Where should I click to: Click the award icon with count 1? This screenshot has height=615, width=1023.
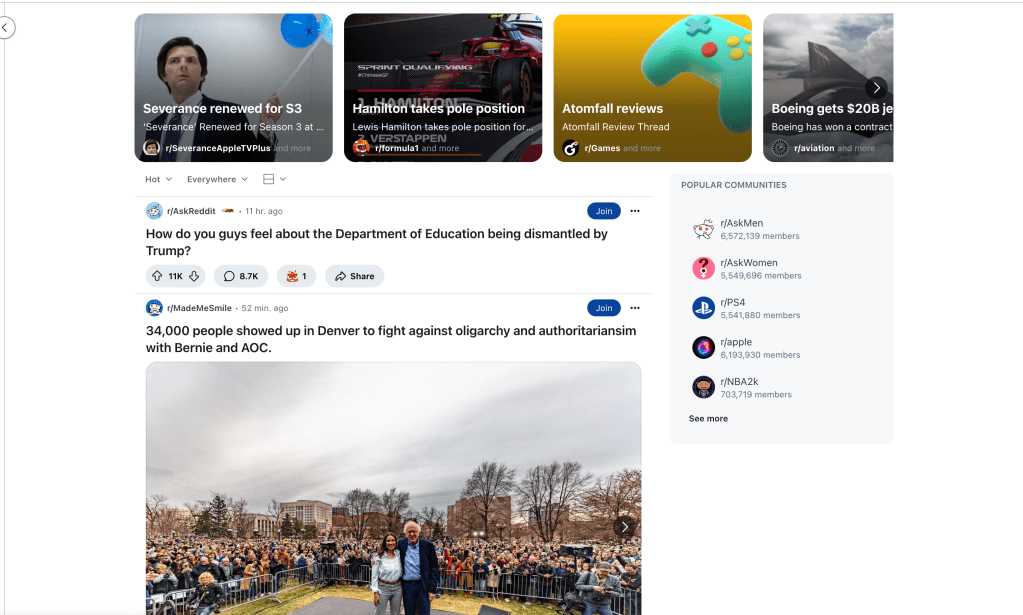coord(296,276)
